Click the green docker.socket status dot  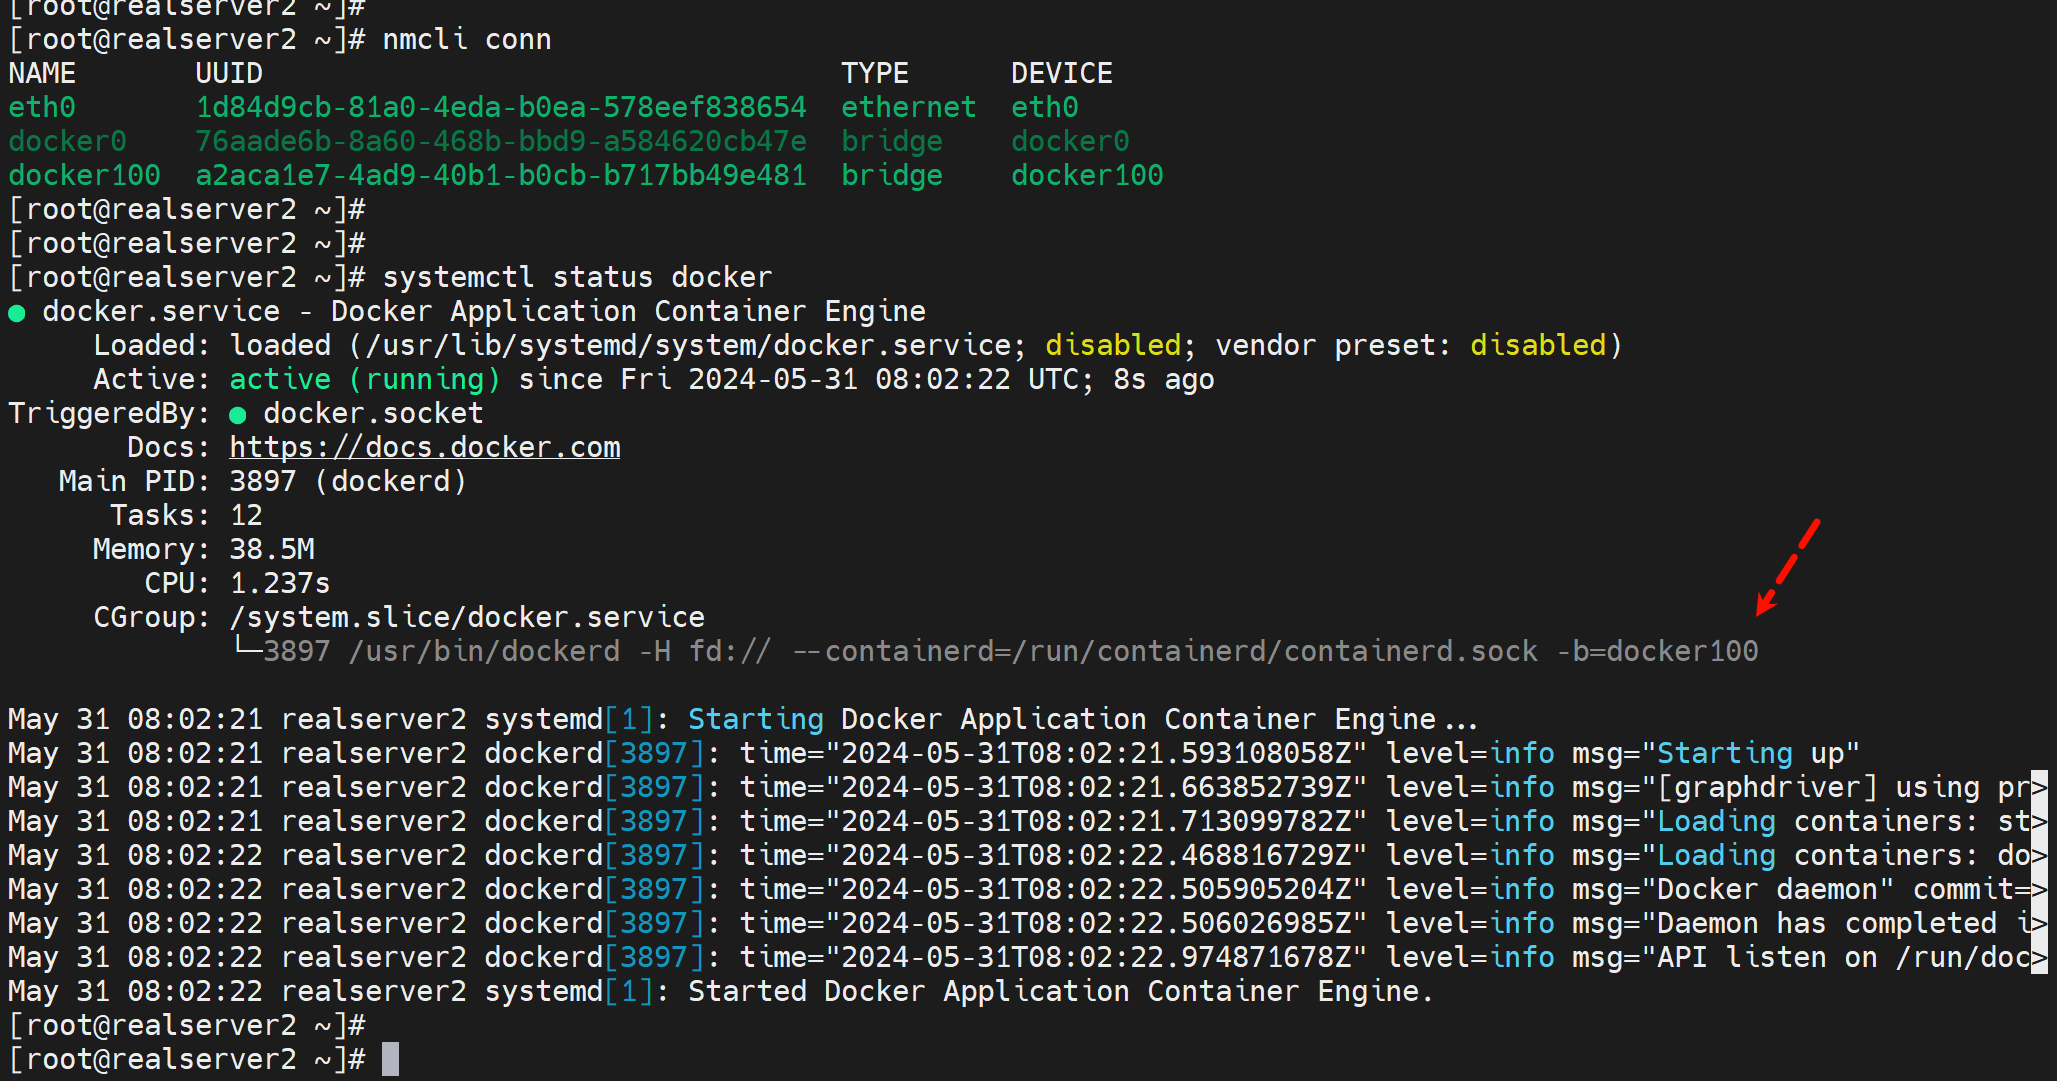tap(237, 415)
